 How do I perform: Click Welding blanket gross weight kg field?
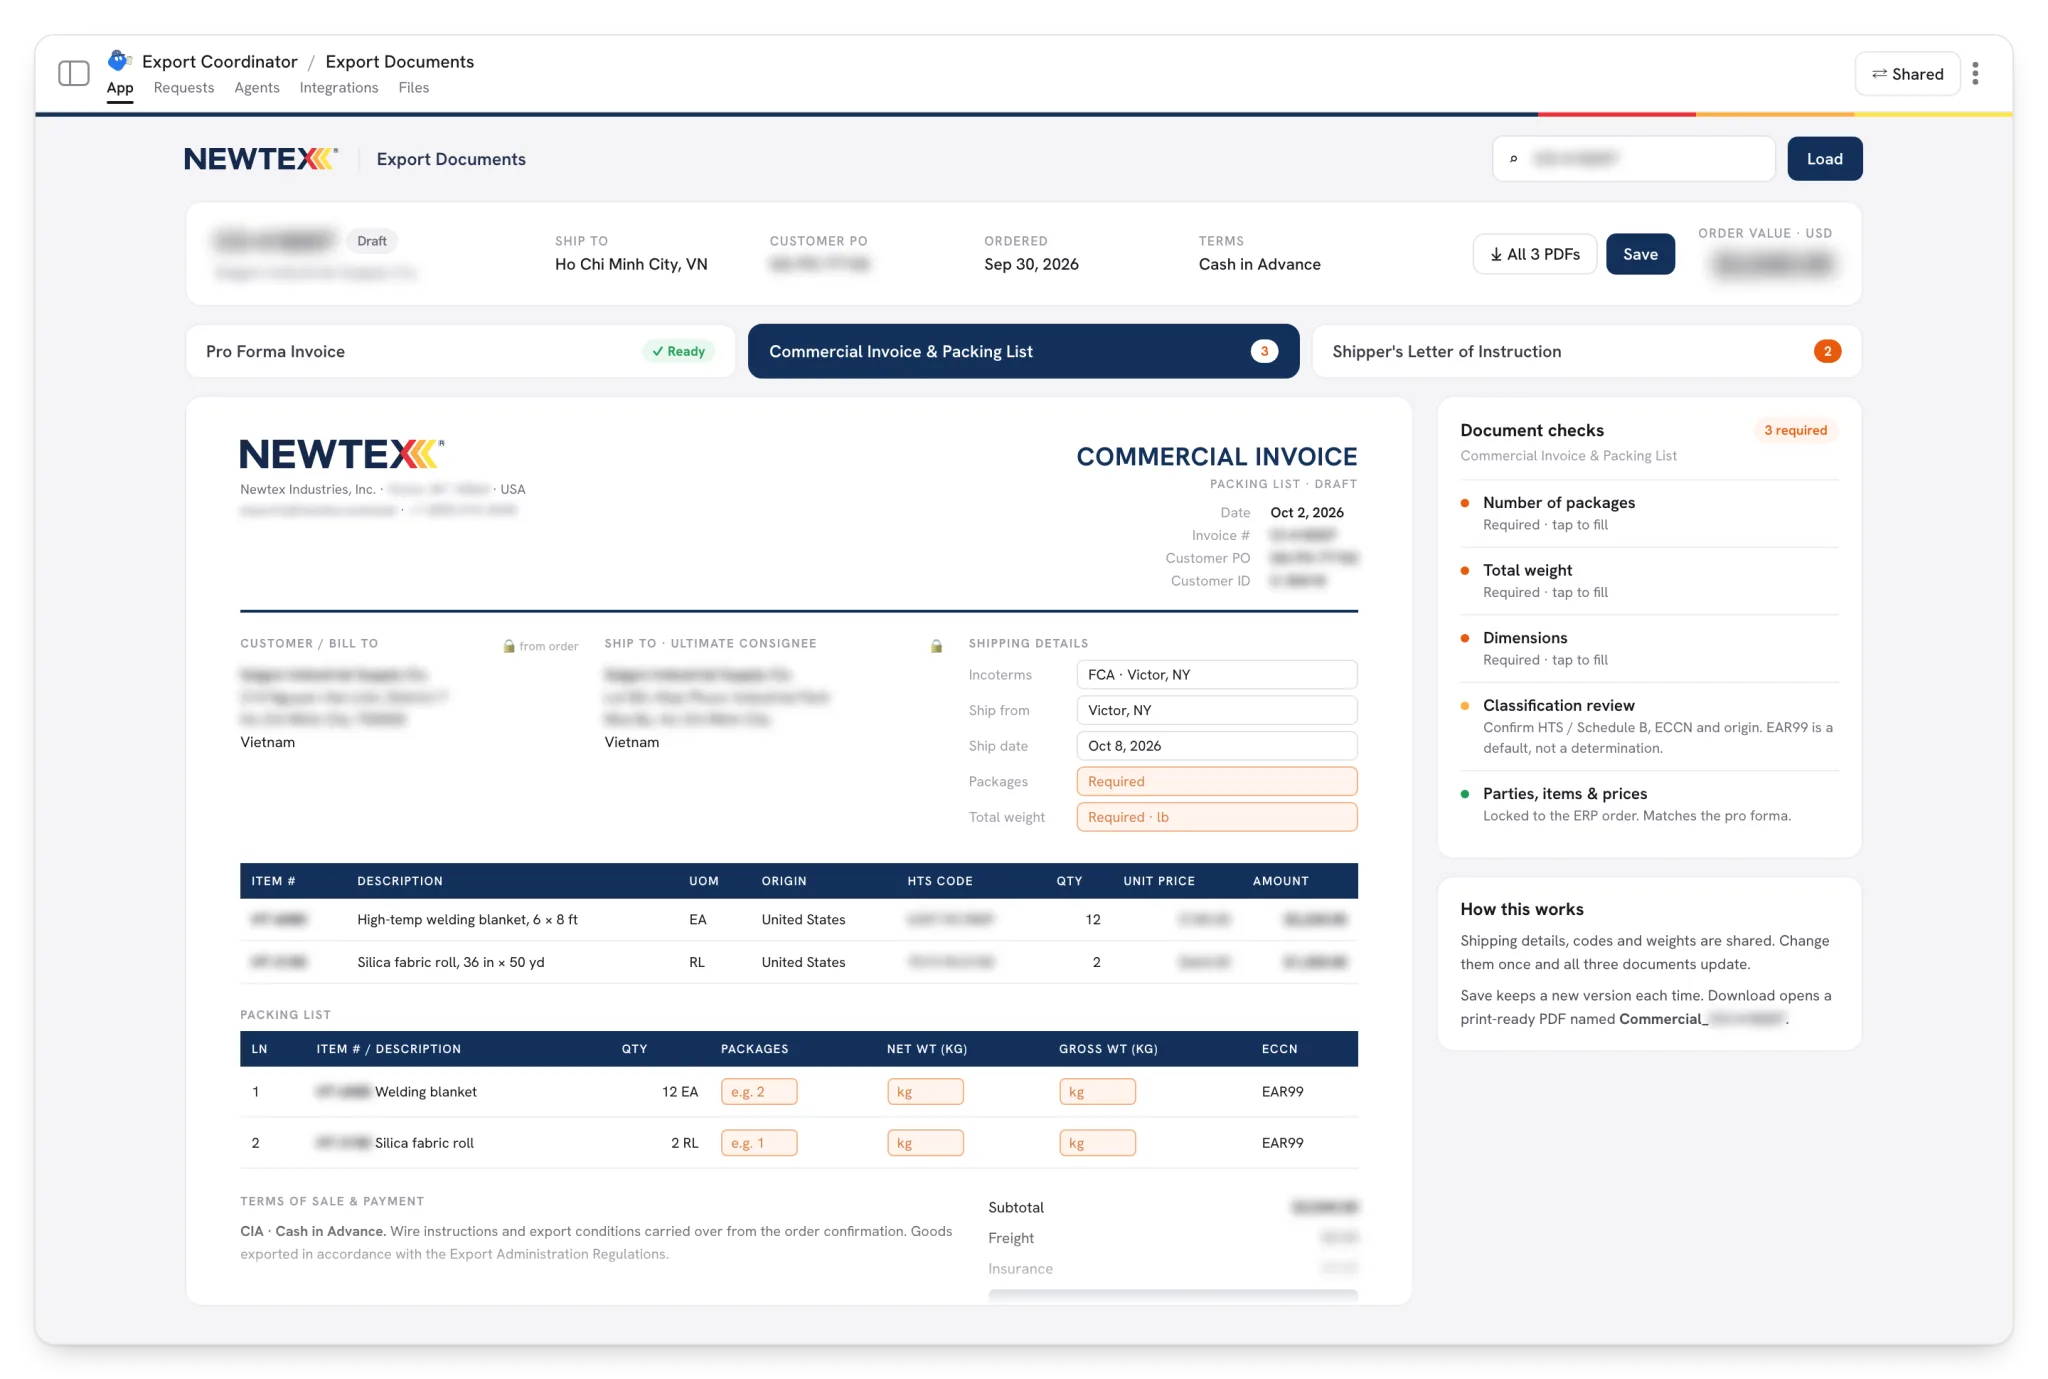(1097, 1092)
